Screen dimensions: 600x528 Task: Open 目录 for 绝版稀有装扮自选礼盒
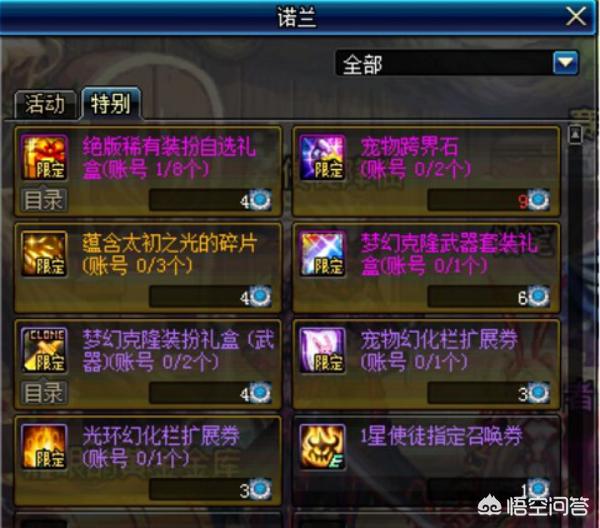pyautogui.click(x=44, y=200)
